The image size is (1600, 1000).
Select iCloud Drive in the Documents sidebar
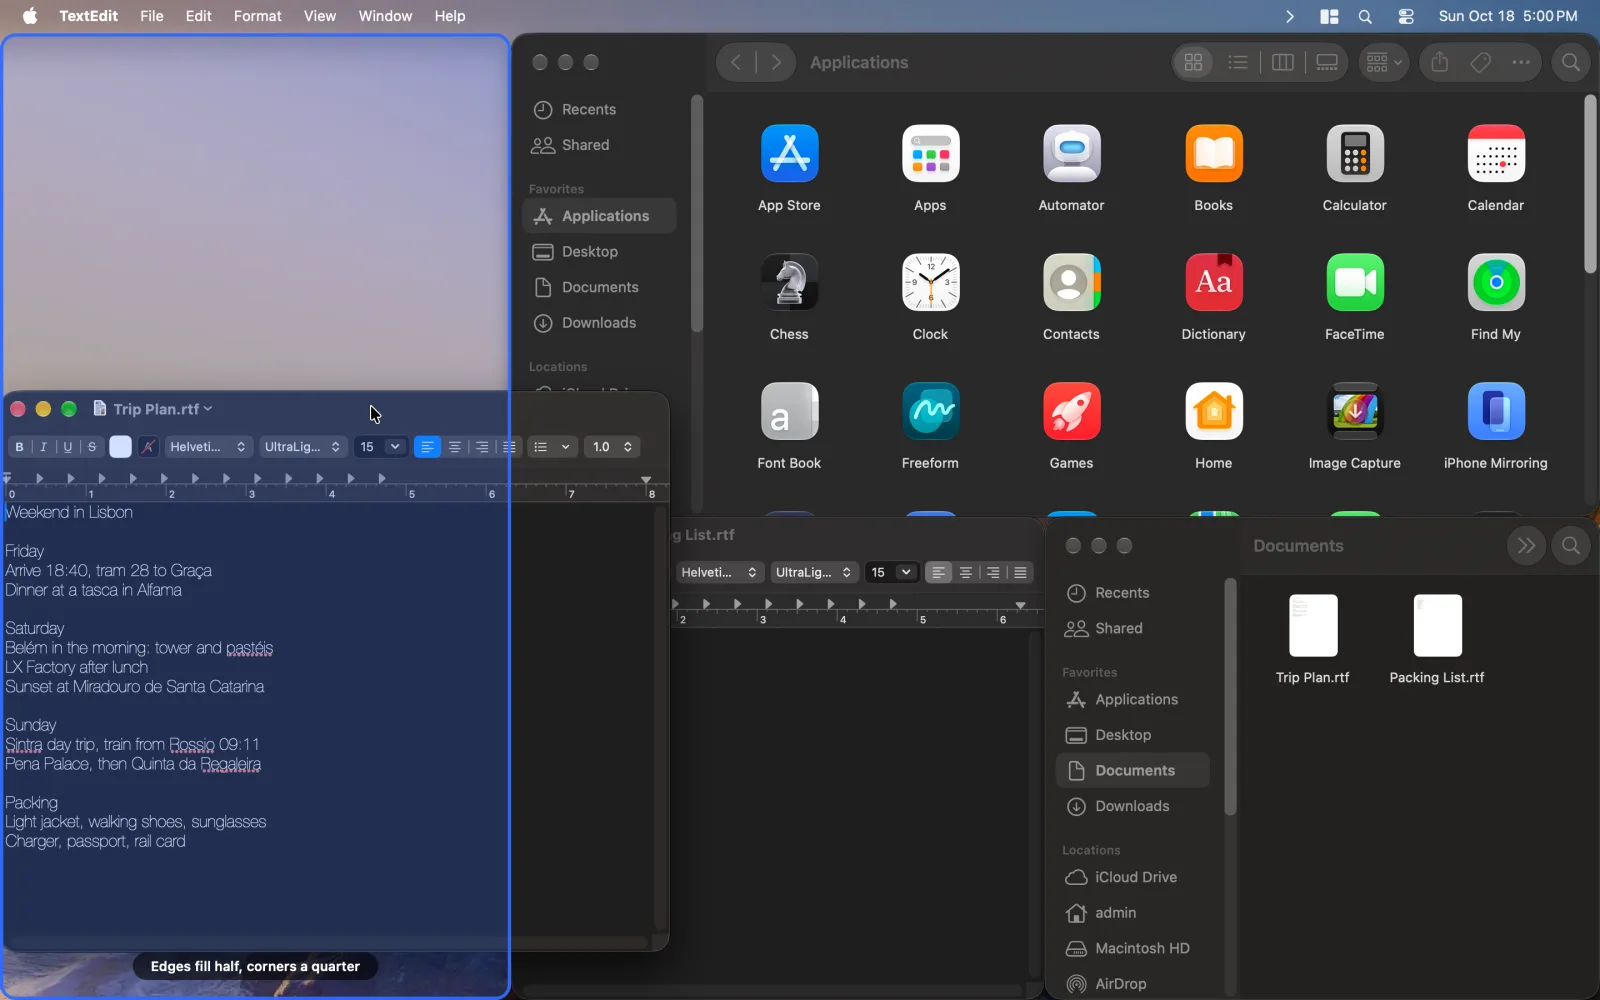[1135, 877]
